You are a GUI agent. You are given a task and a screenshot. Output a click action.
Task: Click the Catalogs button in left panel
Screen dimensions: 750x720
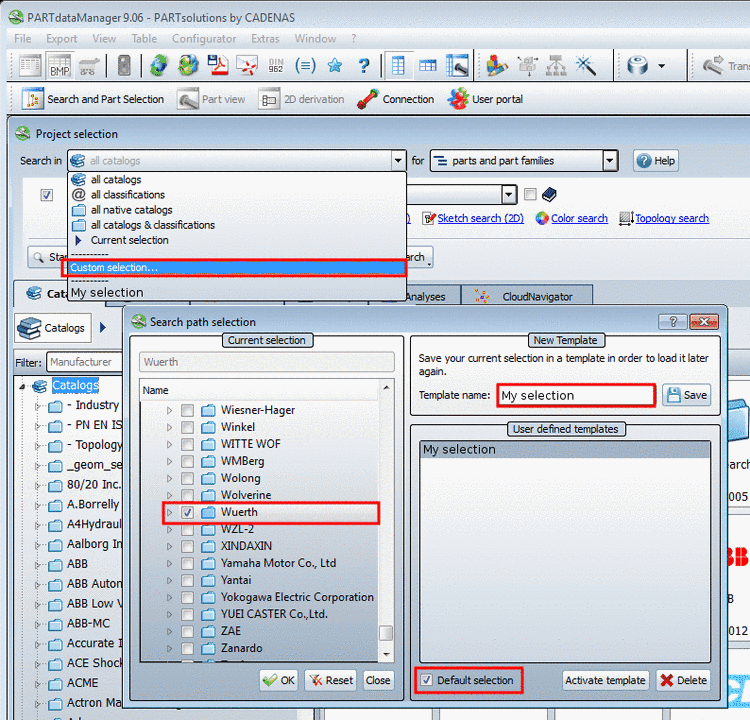[53, 328]
